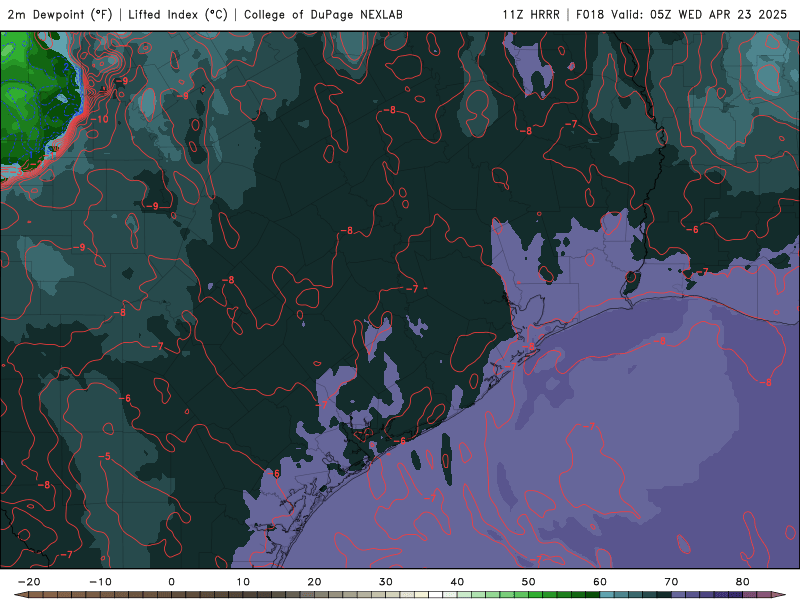
Task: Click the -10 label below the color scale
Action: [100, 582]
